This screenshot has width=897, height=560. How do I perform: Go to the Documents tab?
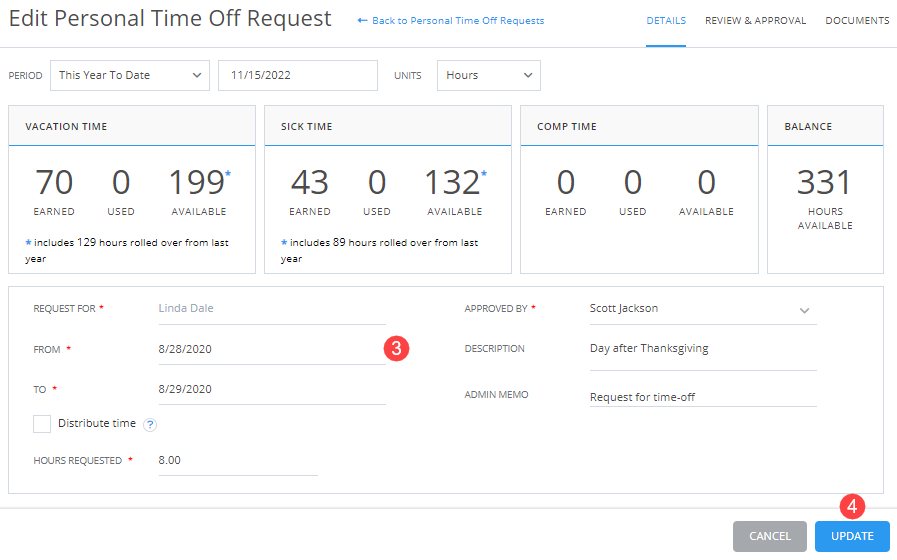(857, 21)
